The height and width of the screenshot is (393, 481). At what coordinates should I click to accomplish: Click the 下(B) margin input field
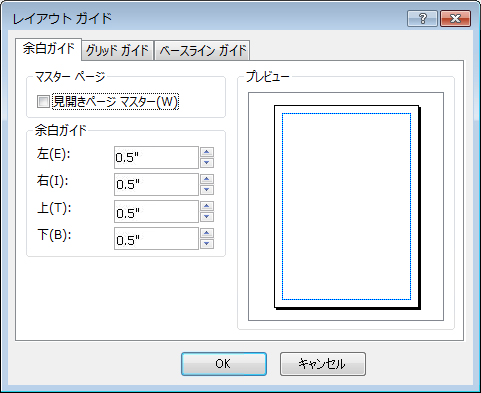coord(156,238)
